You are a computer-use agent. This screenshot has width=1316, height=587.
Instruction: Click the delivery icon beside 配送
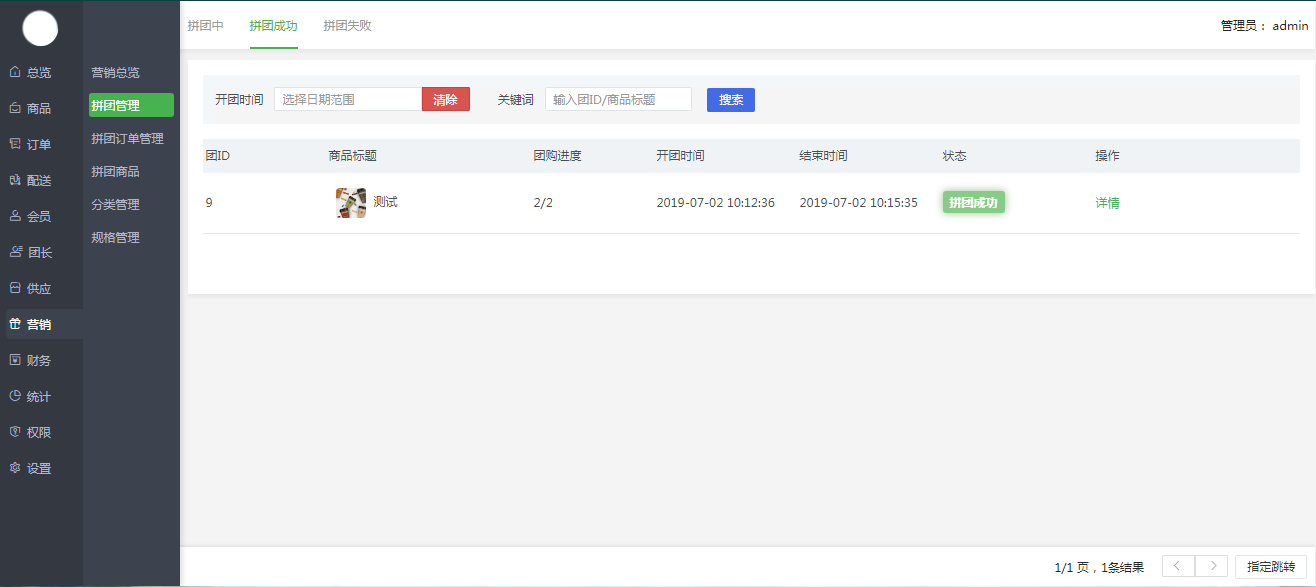[15, 180]
